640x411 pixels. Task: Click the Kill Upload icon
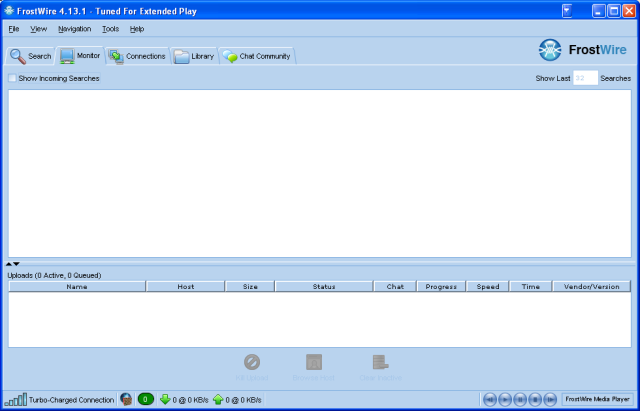pos(252,362)
